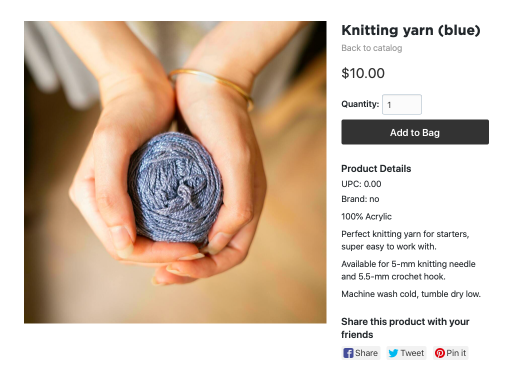Click "Share this product with your friends" heading
516x372 pixels.
405,328
